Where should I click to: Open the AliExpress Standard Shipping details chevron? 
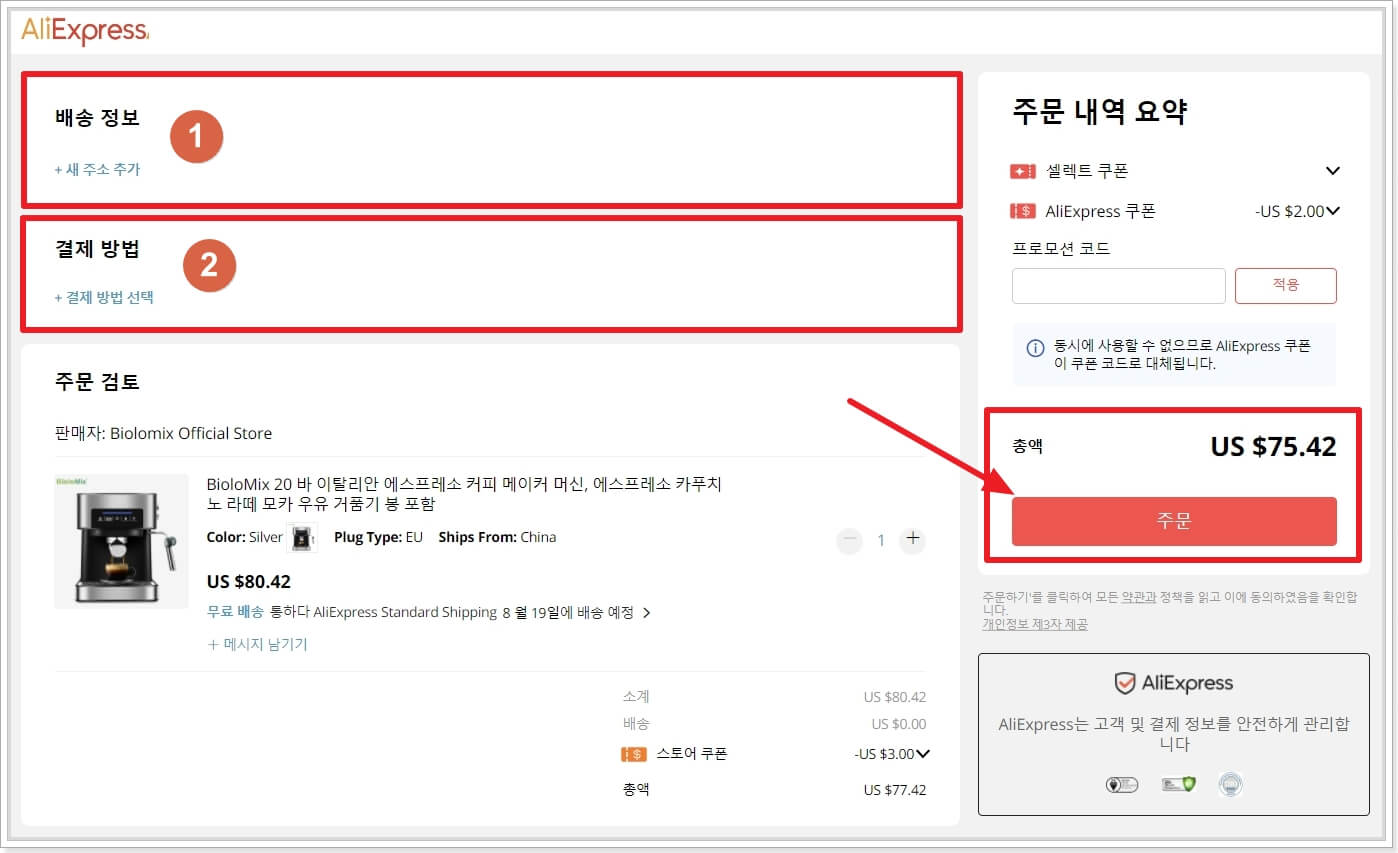click(648, 611)
